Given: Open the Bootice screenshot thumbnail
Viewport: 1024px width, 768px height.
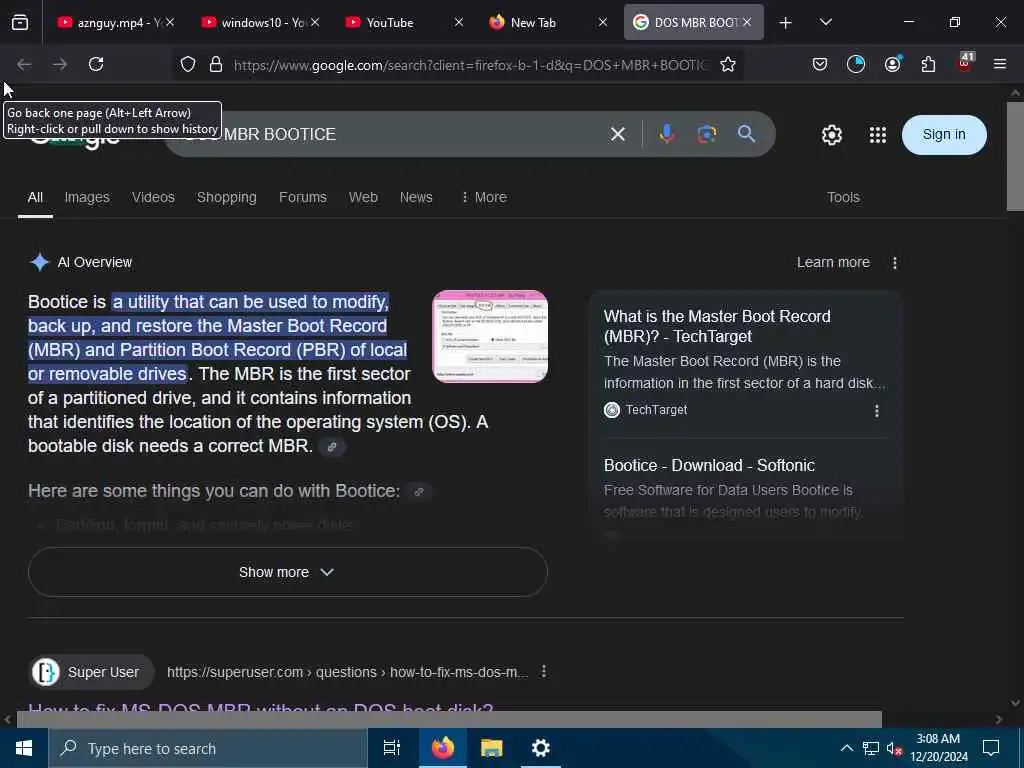Looking at the screenshot, I should point(490,336).
